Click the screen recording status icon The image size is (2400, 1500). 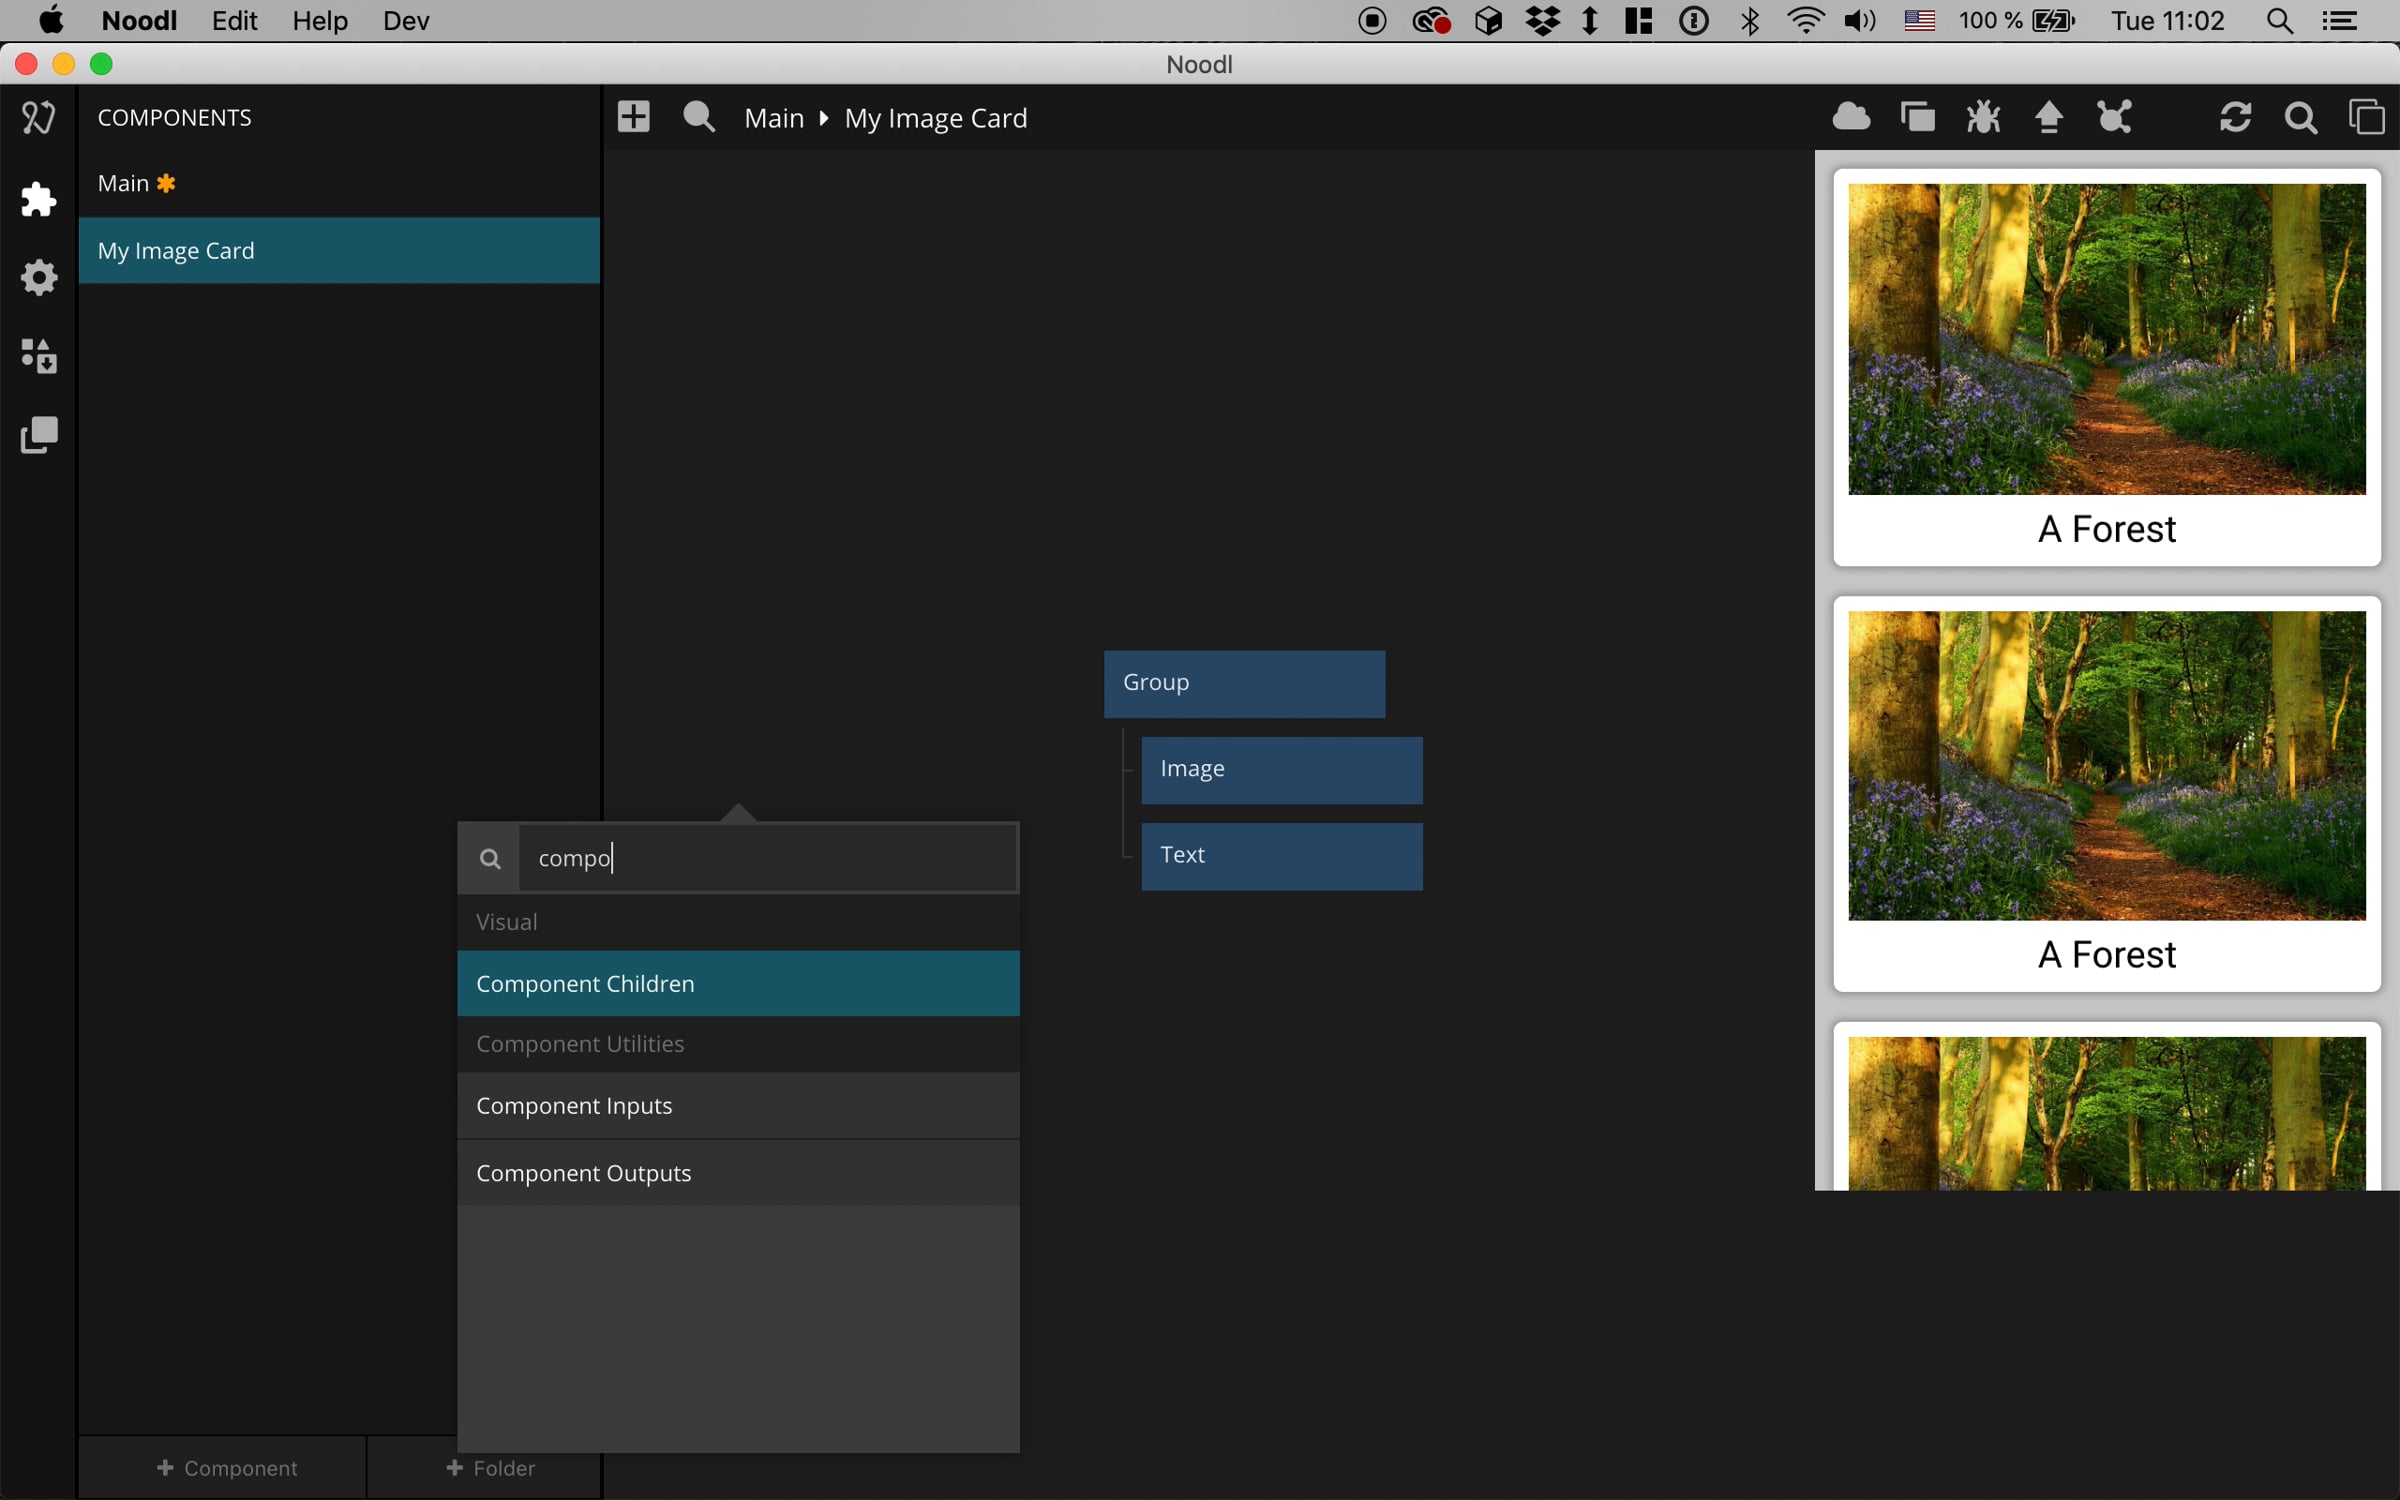[1372, 20]
